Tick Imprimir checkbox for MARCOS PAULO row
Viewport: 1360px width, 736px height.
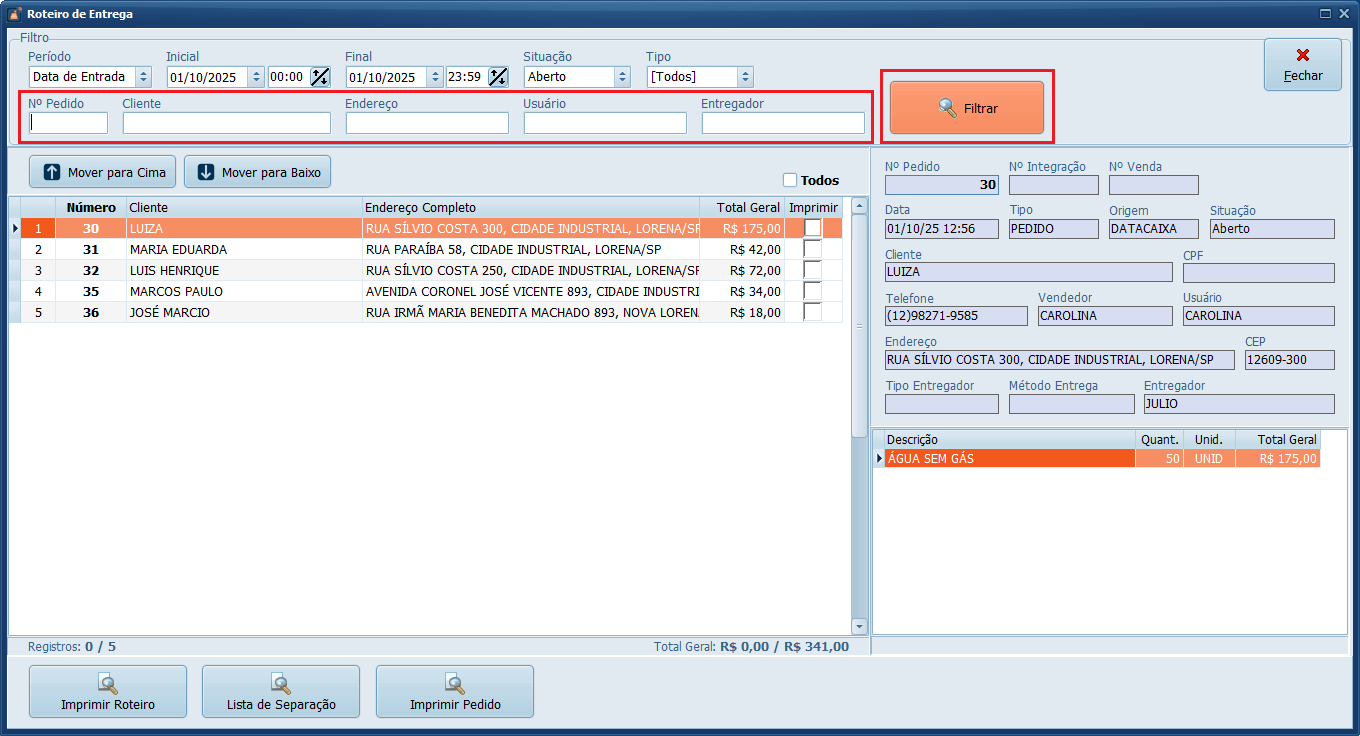coord(812,291)
